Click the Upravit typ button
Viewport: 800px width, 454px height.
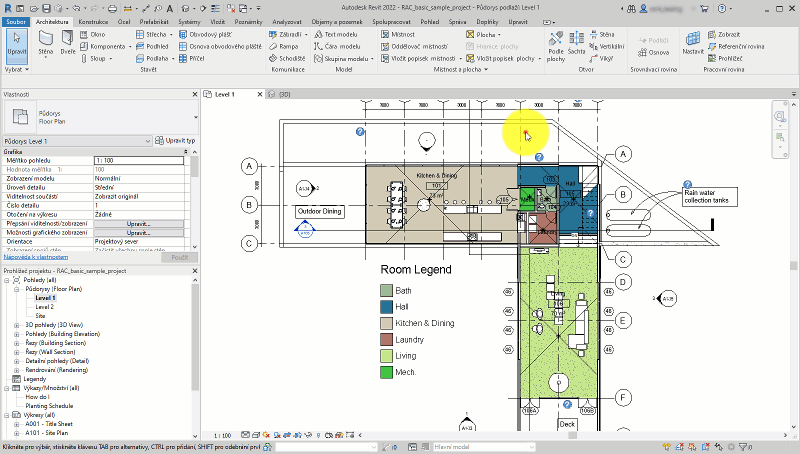point(176,141)
